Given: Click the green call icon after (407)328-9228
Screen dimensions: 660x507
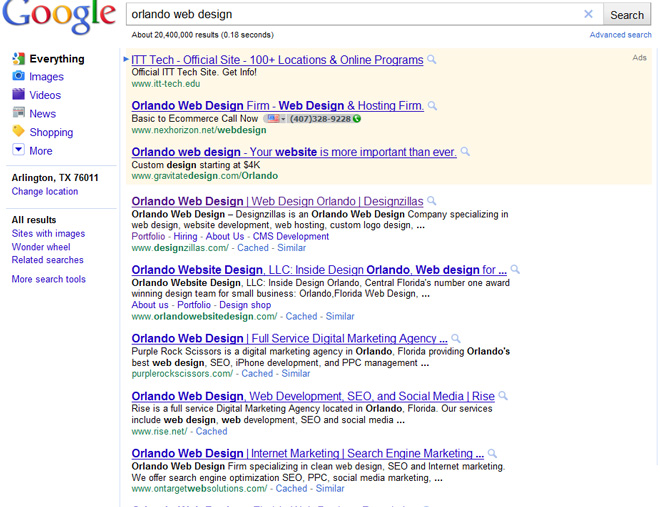Looking at the screenshot, I should [x=357, y=119].
